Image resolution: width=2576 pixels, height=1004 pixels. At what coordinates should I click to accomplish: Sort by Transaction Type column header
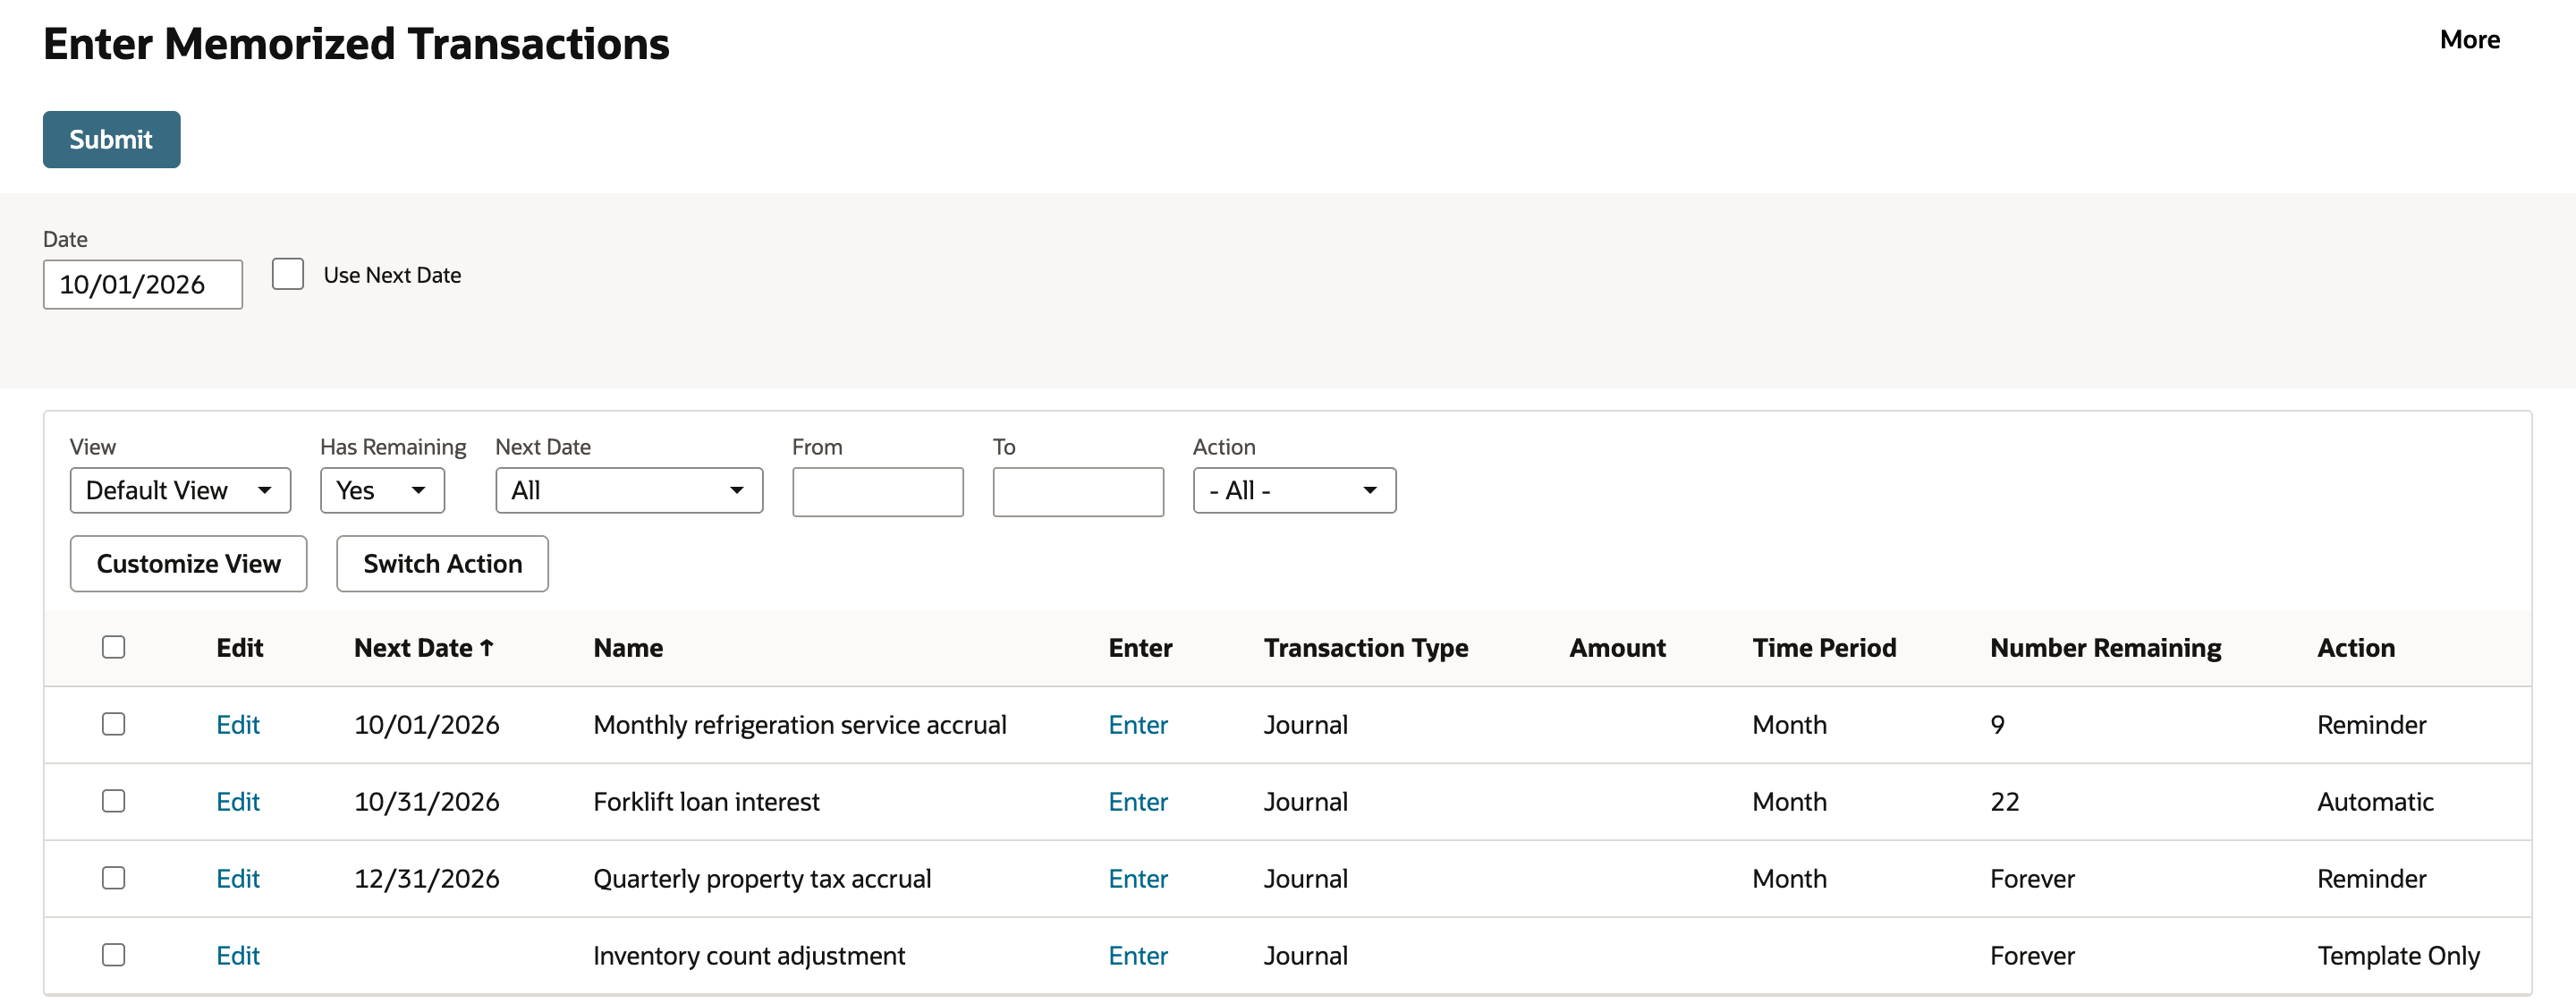pos(1366,648)
